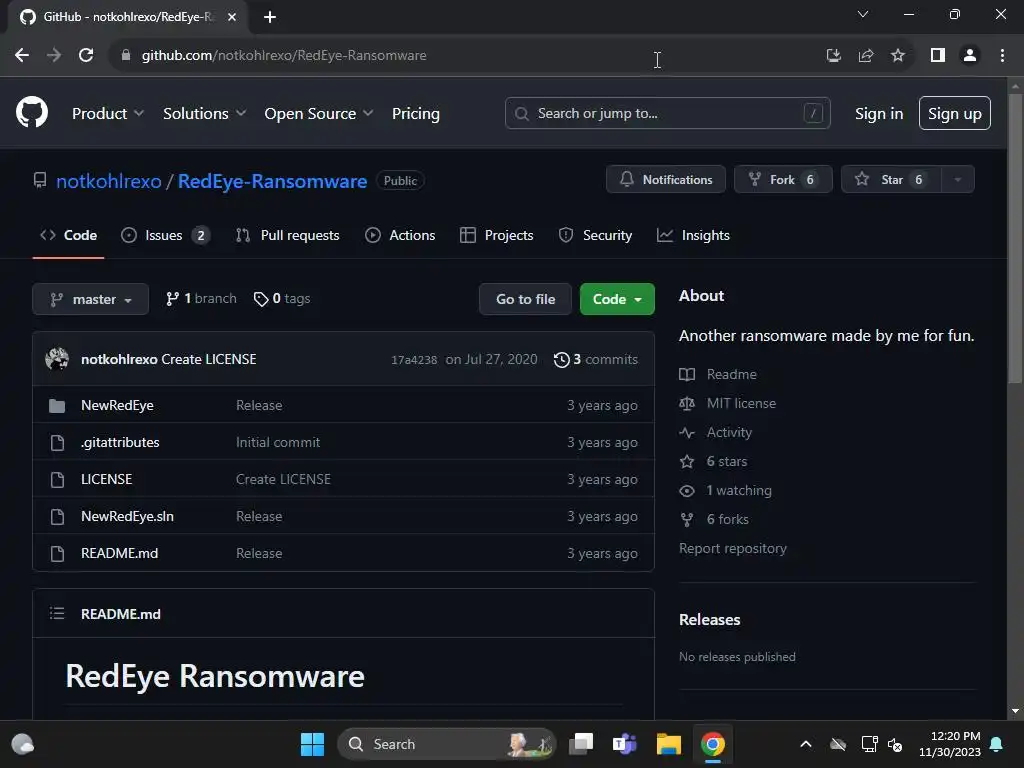
Task: Switch to the Pull requests tab
Action: coord(287,235)
